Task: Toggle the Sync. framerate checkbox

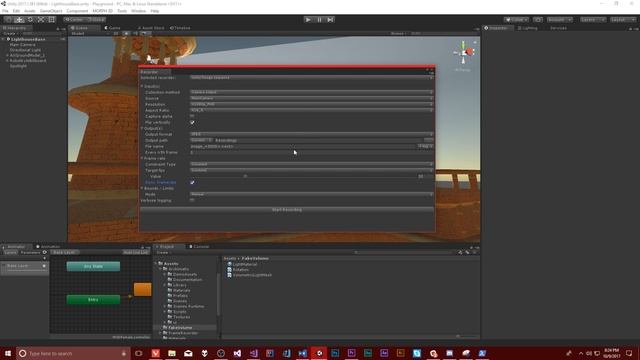Action: [192, 182]
